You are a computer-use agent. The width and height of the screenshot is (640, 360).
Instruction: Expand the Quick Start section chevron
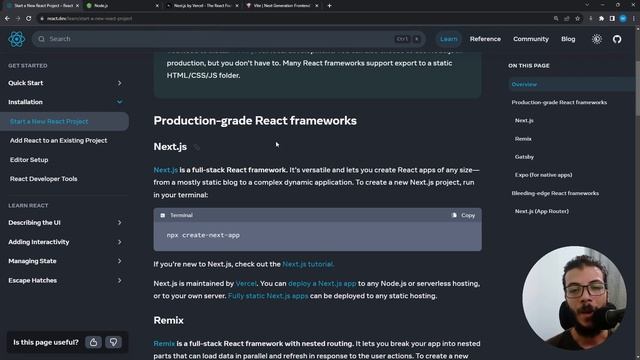(120, 83)
